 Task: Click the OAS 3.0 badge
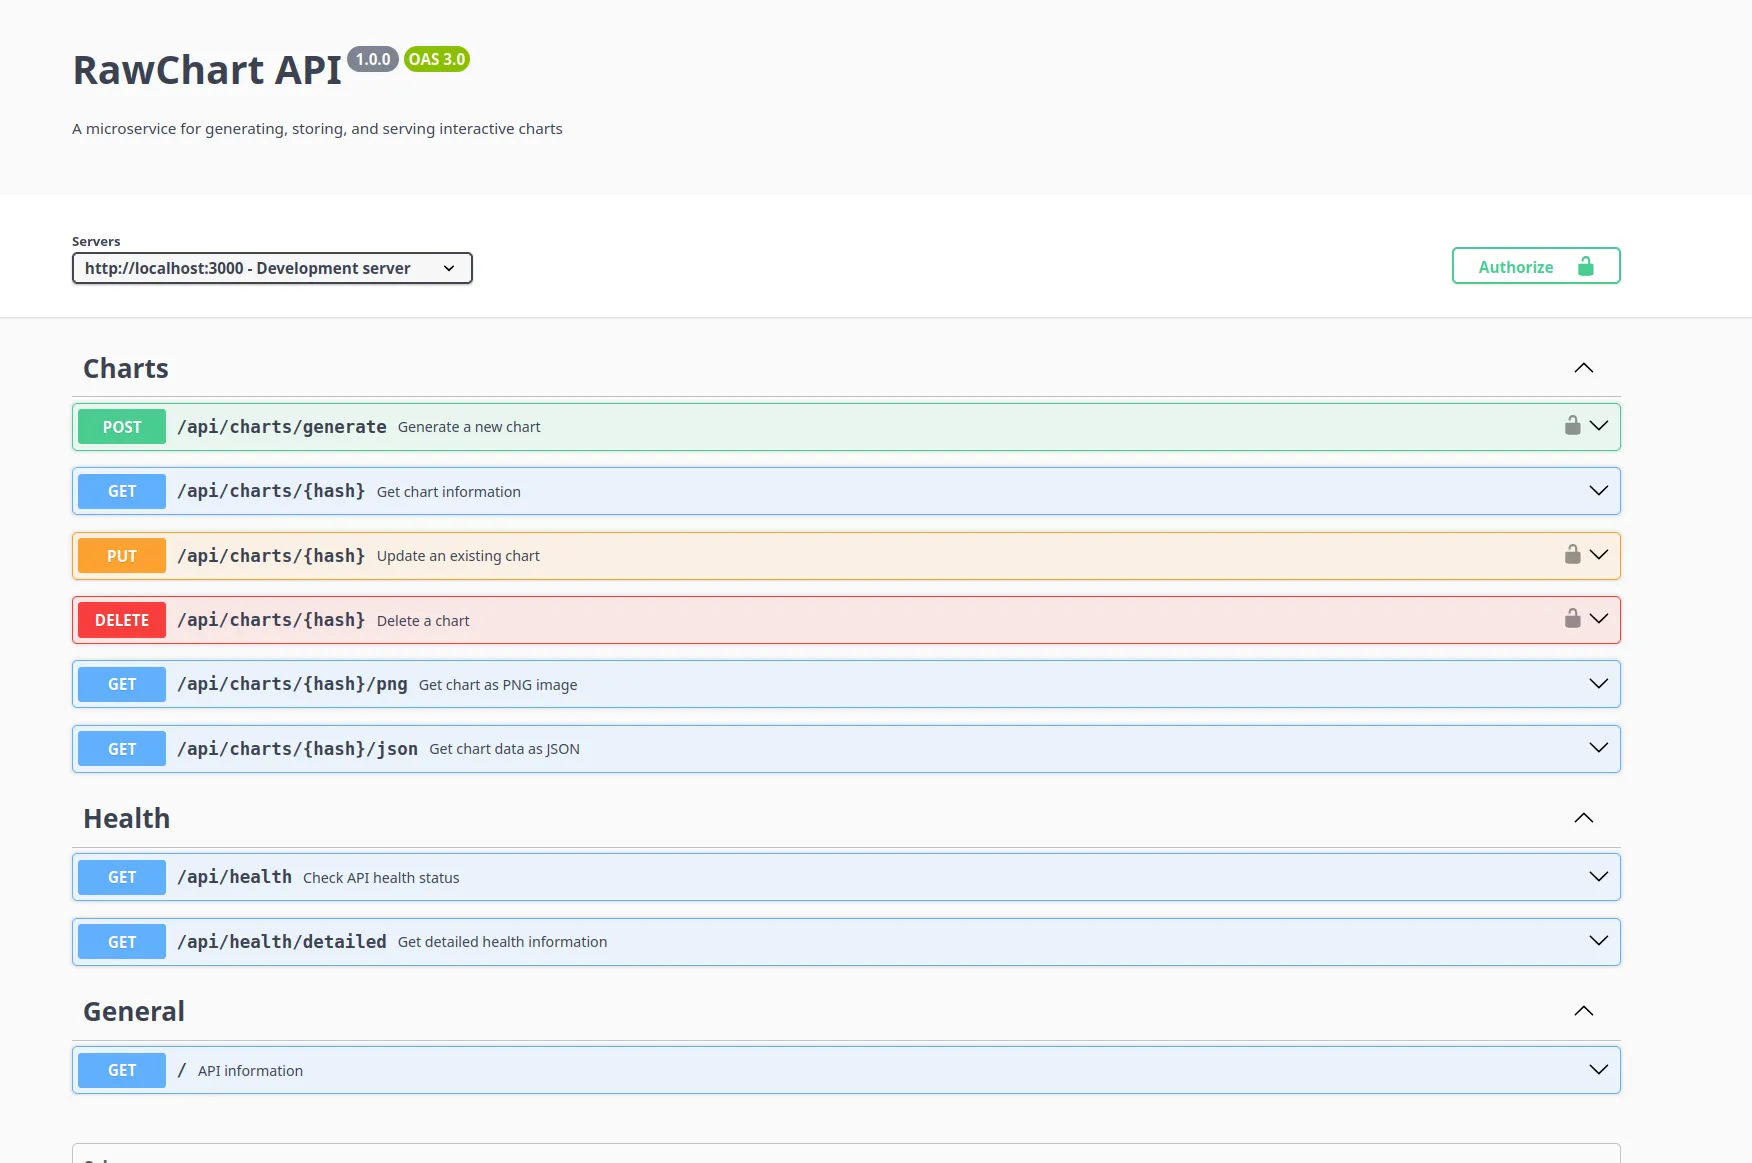click(437, 59)
